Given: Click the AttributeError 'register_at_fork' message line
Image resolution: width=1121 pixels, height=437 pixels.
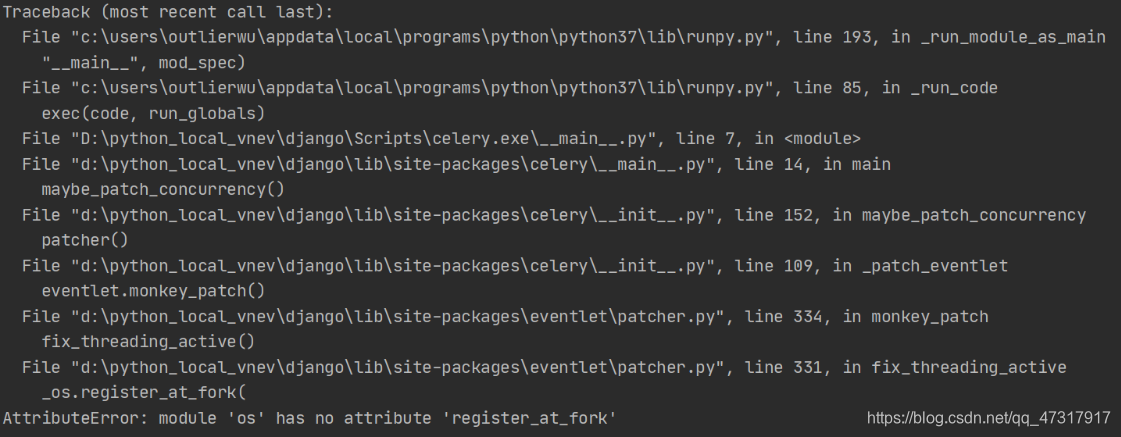Looking at the screenshot, I should pos(310,418).
